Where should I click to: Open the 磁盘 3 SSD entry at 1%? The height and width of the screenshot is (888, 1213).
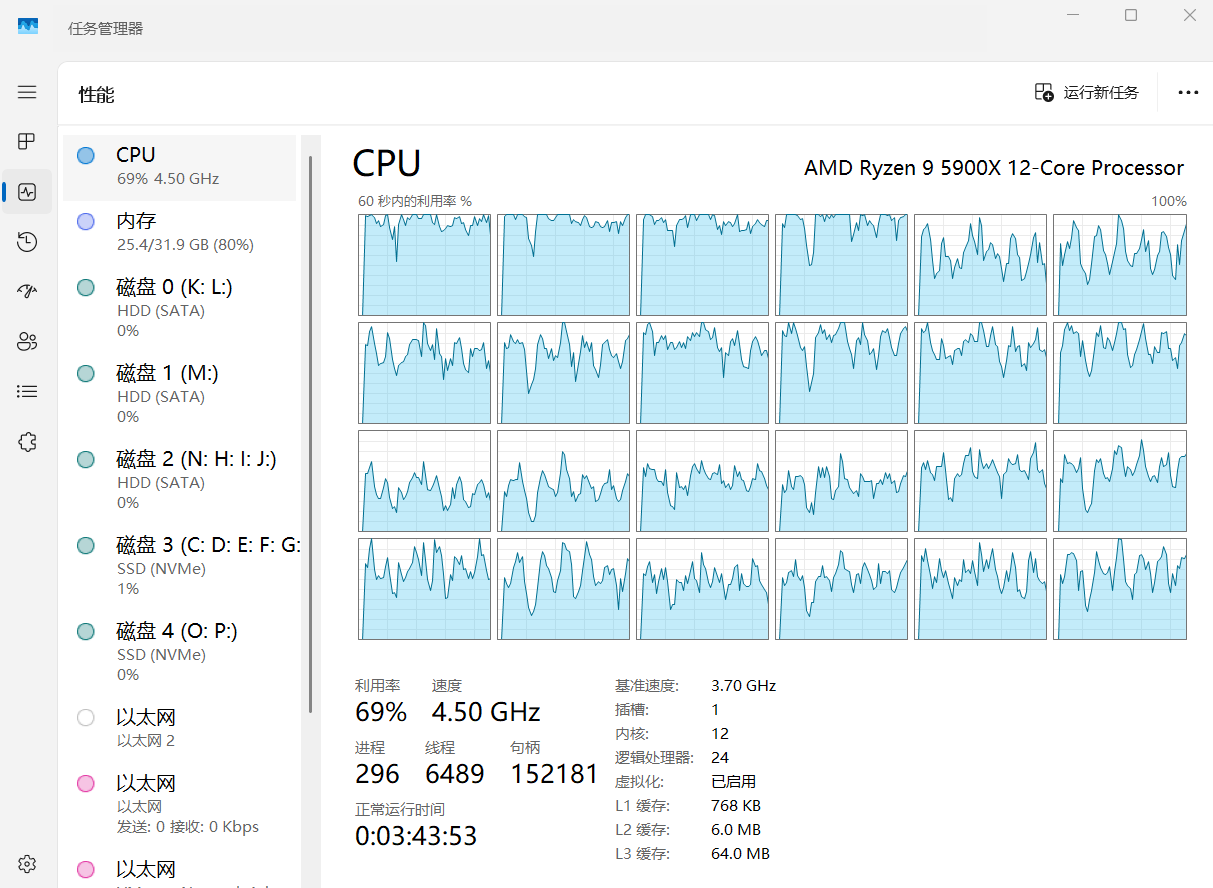(x=180, y=566)
